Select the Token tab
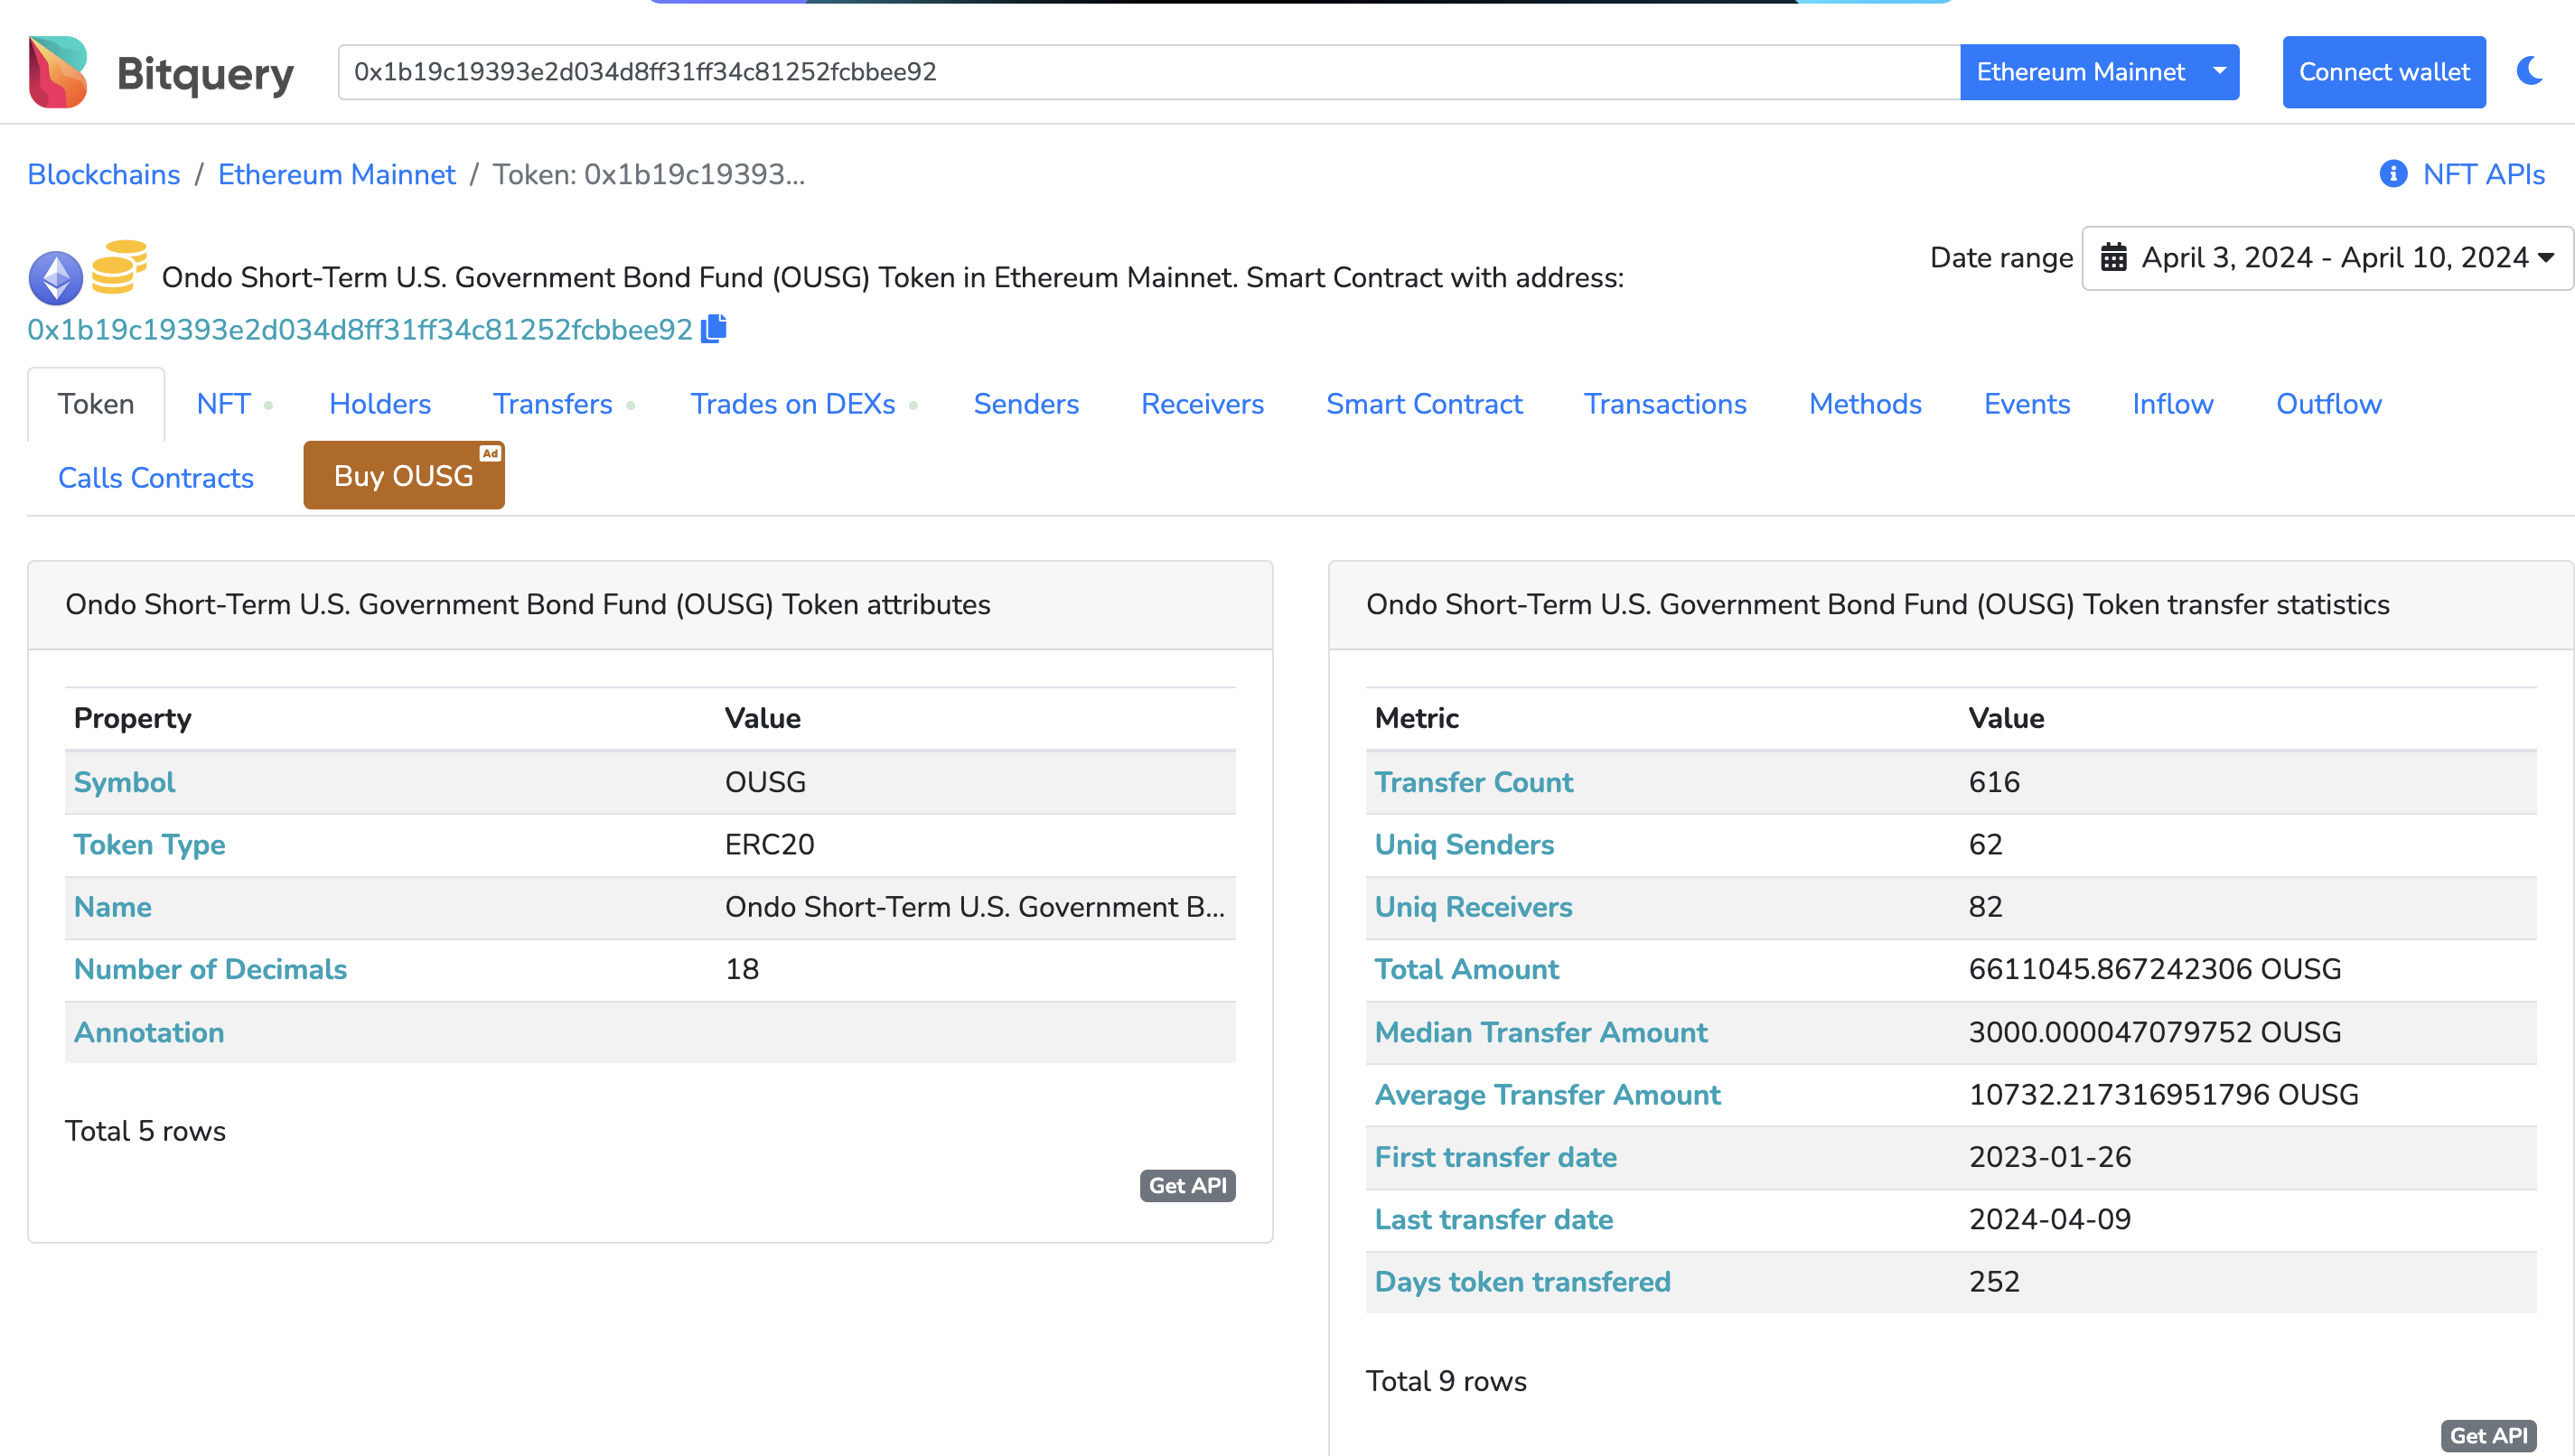Viewport: 2575px width, 1456px height. pyautogui.click(x=96, y=404)
